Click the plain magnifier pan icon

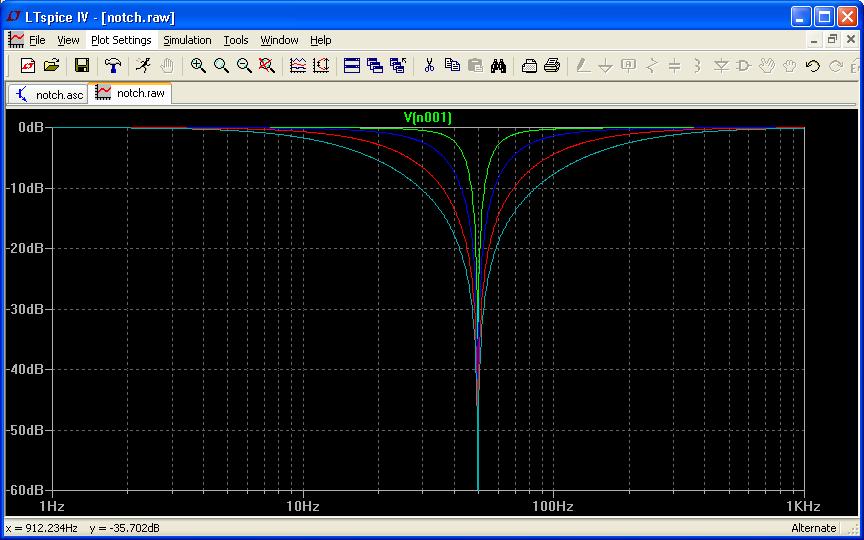(x=221, y=66)
